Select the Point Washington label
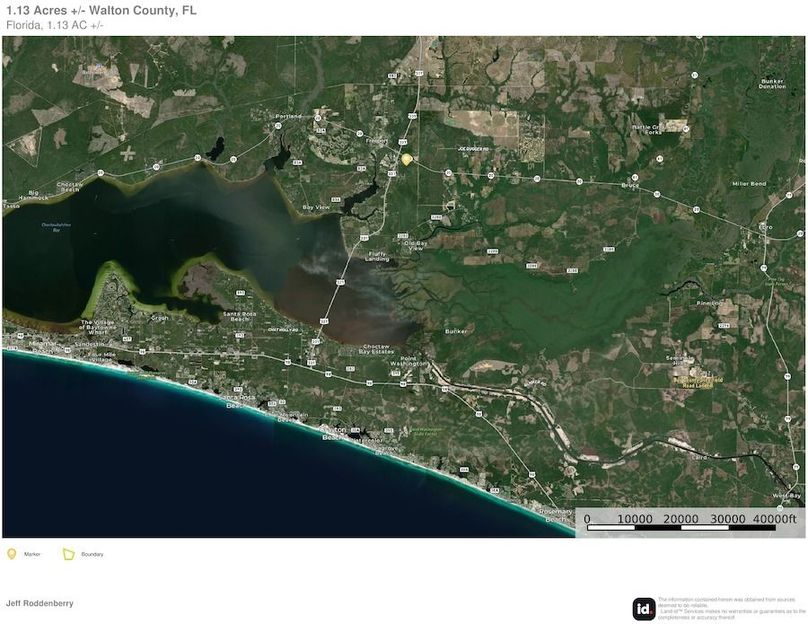Image resolution: width=808 pixels, height=624 pixels. [x=410, y=361]
